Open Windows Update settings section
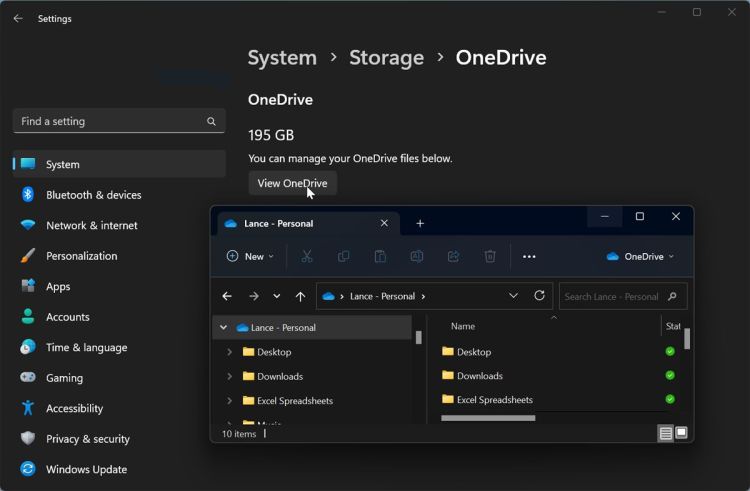The width and height of the screenshot is (750, 491). tap(88, 469)
